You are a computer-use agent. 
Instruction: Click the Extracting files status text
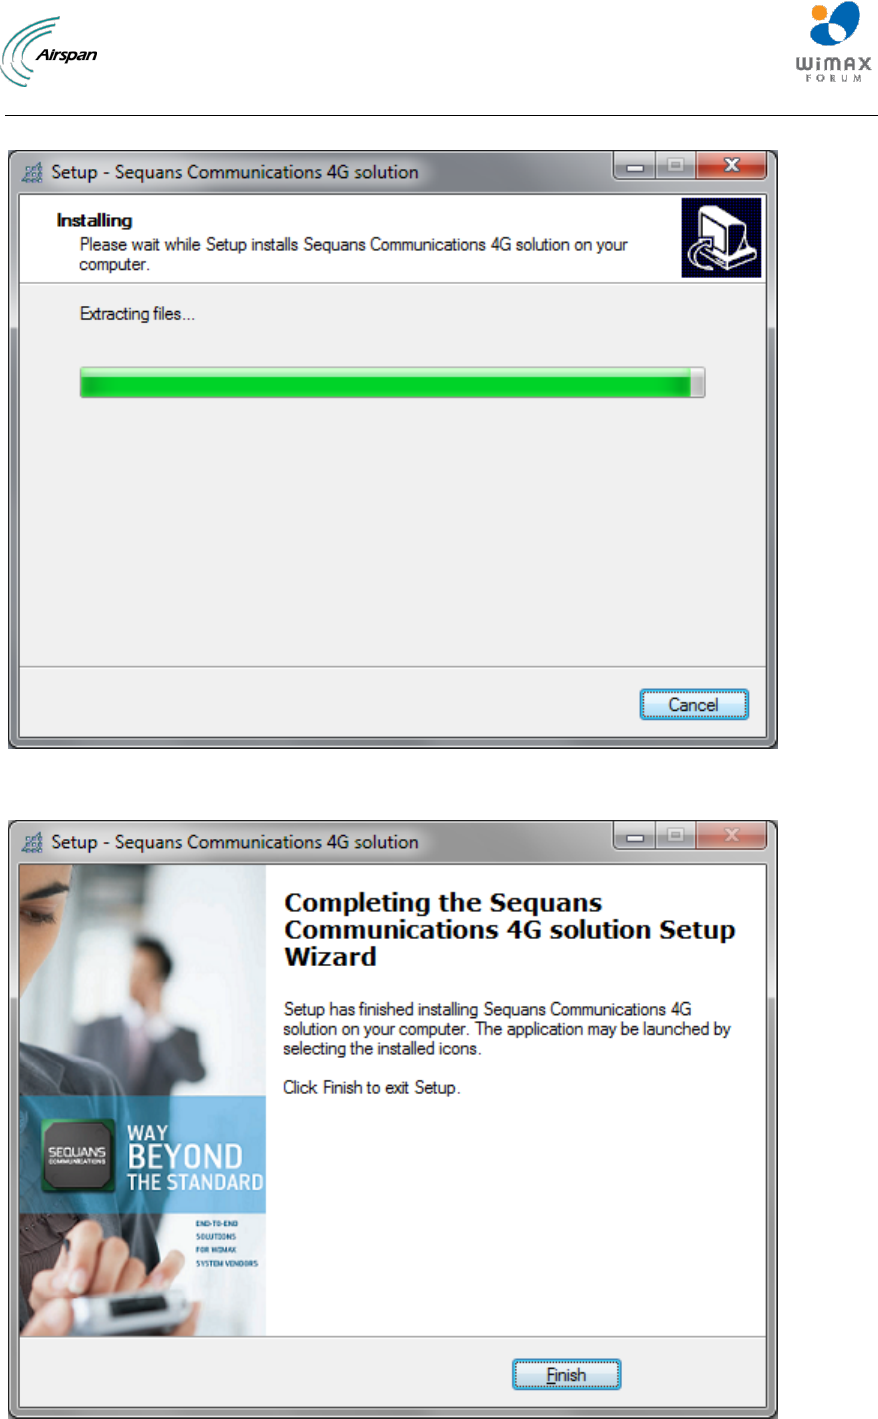pyautogui.click(x=137, y=314)
